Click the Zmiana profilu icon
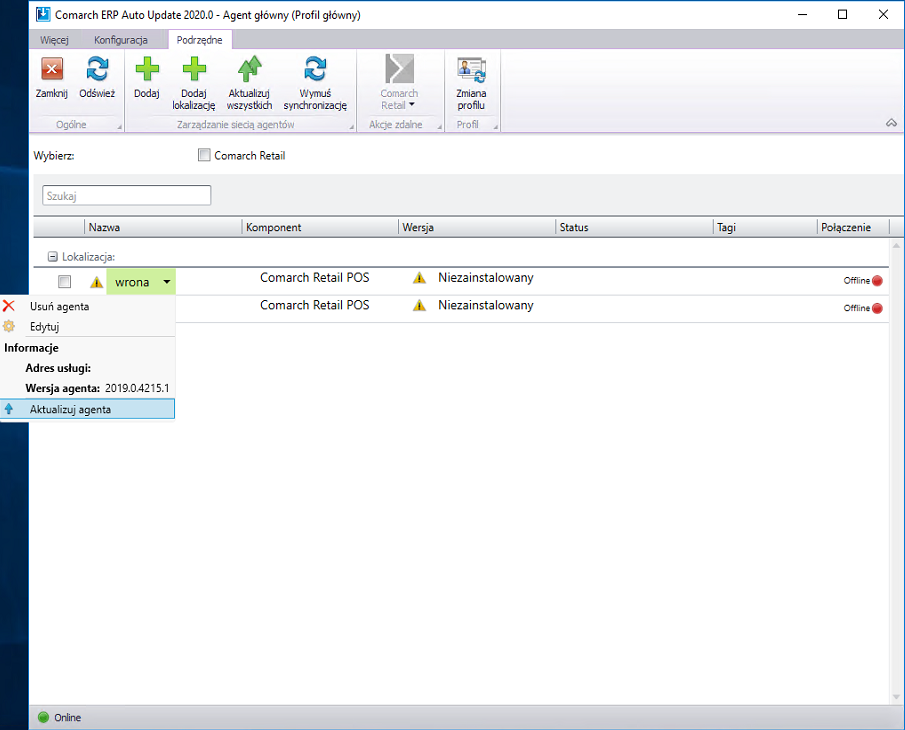 pyautogui.click(x=471, y=69)
